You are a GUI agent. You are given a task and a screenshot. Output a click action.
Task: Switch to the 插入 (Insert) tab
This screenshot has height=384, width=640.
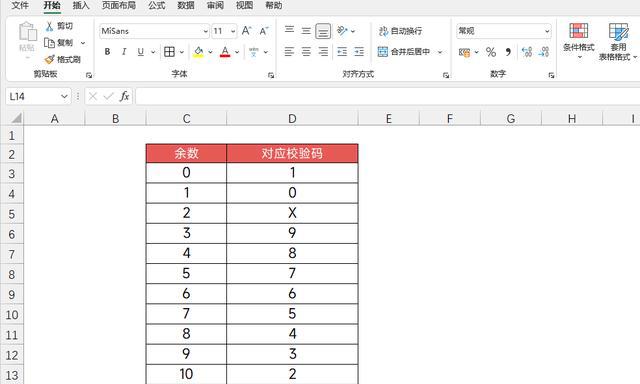tap(81, 5)
